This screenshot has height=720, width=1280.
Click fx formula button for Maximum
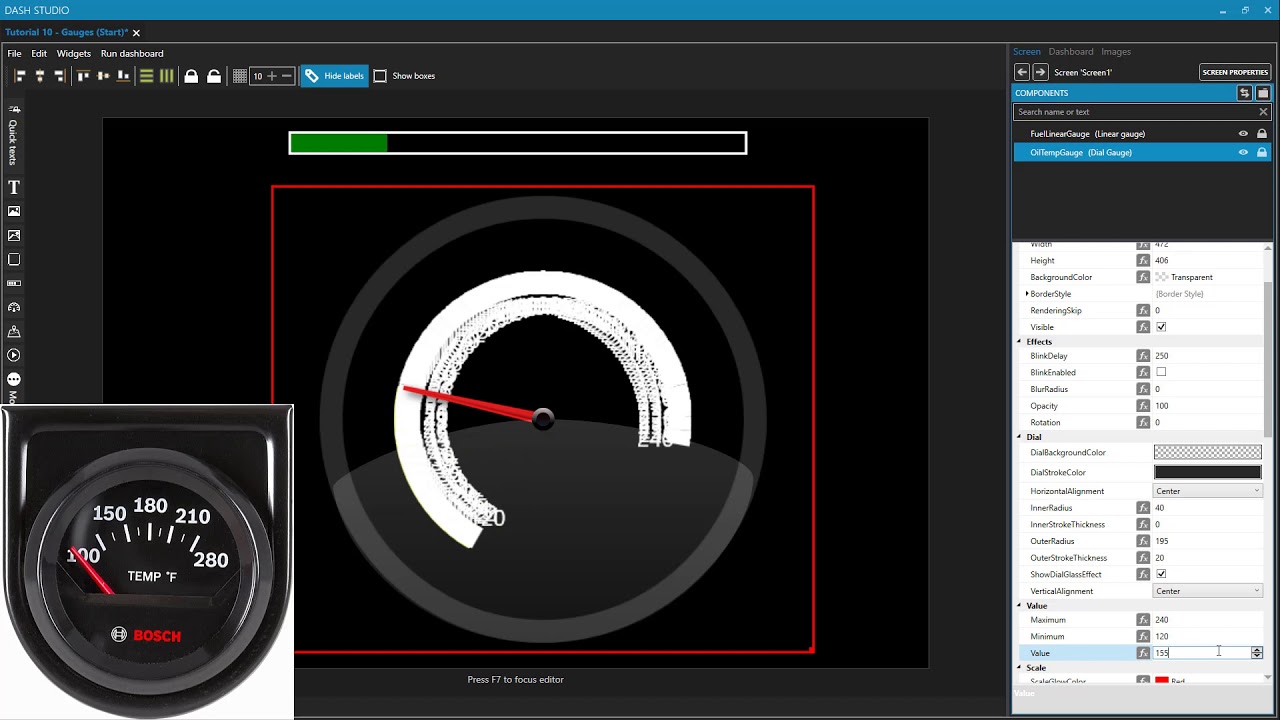[x=1143, y=620]
